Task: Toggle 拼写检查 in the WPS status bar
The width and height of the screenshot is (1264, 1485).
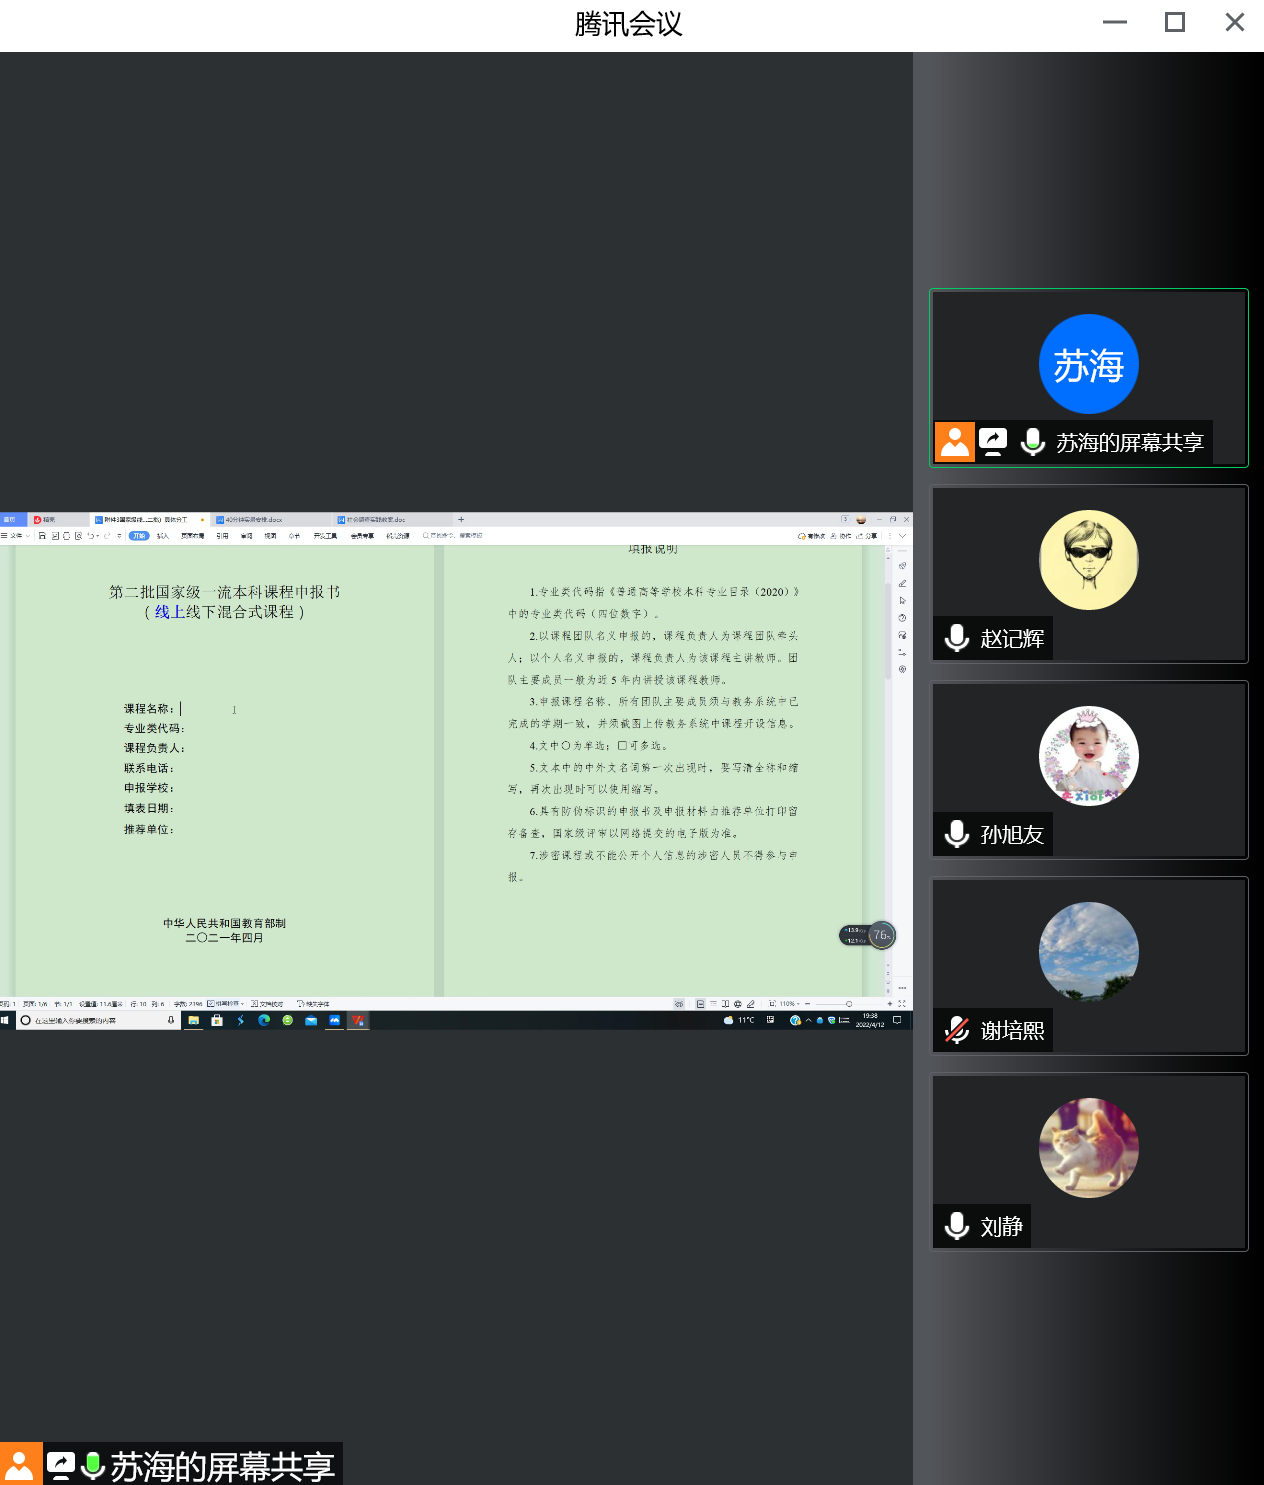Action: pos(225,1003)
